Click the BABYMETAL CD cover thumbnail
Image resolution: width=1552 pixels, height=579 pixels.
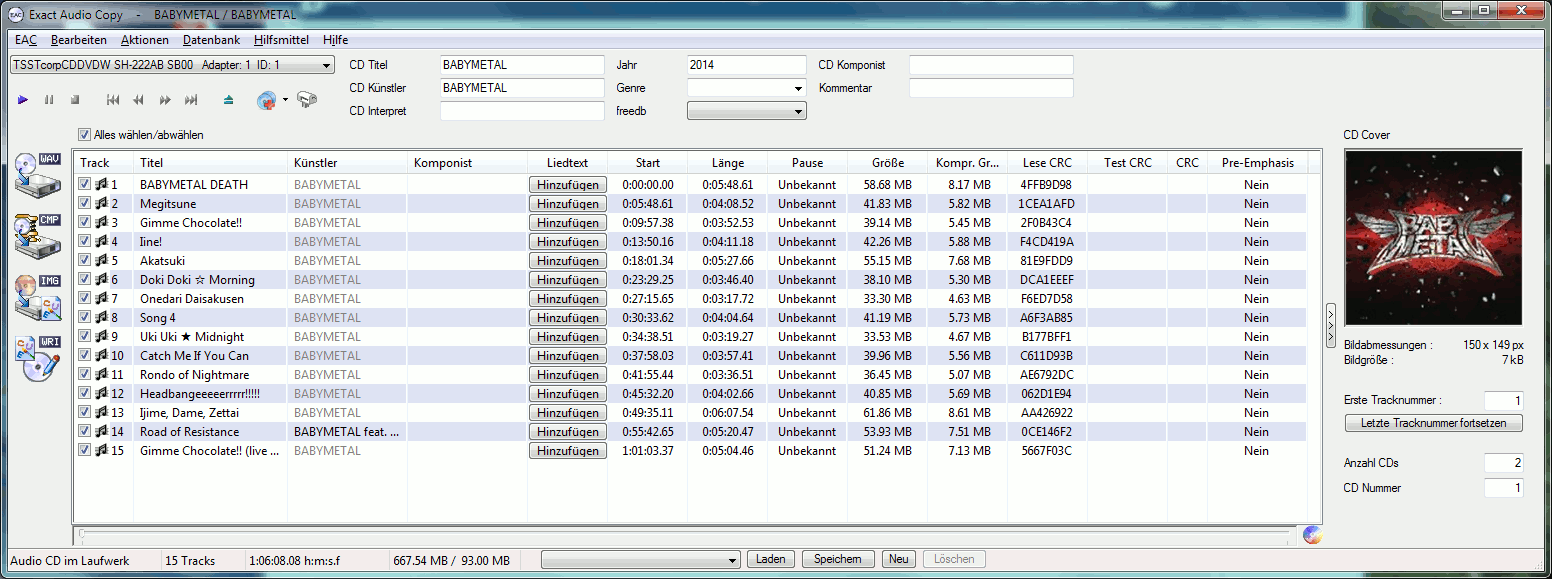click(x=1433, y=237)
